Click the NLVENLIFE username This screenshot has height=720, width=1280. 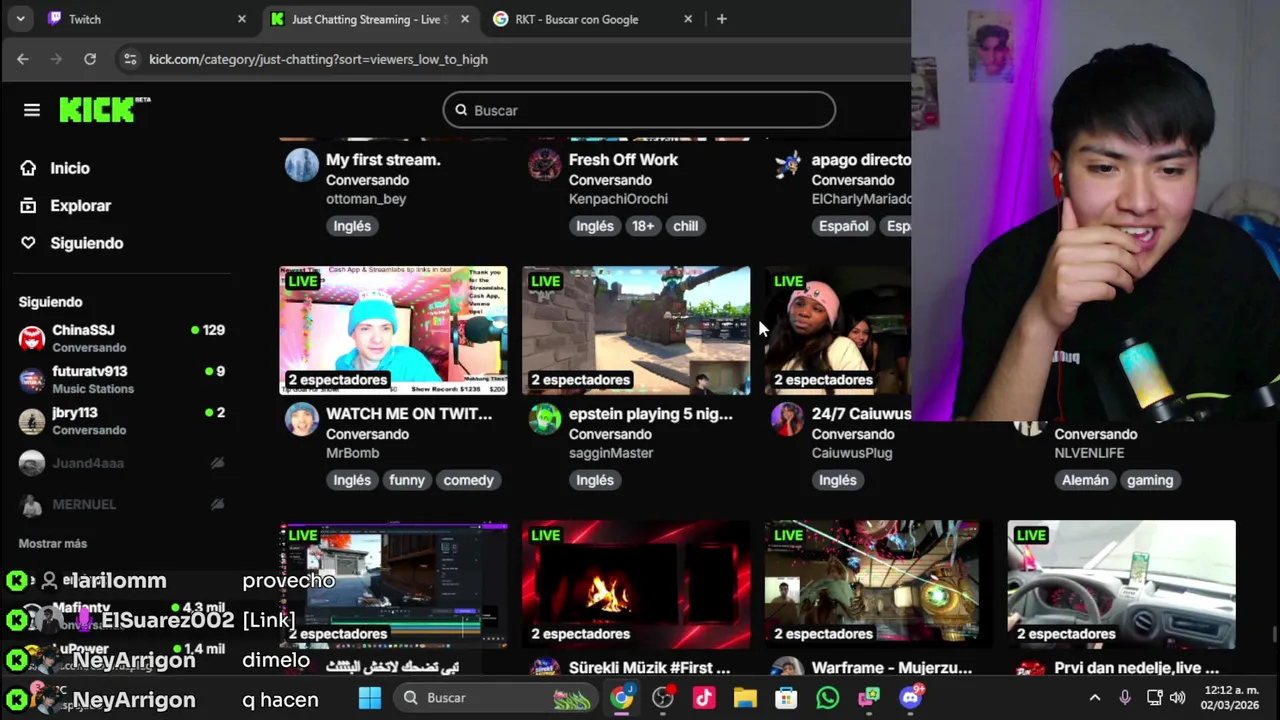coord(1089,453)
